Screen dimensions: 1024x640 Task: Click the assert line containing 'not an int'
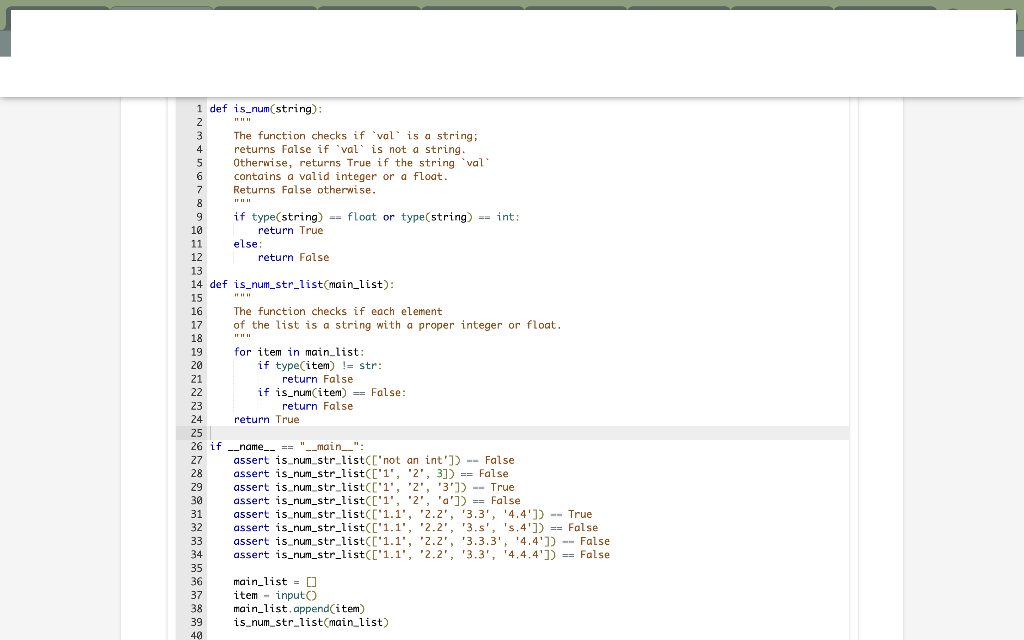[x=374, y=460]
